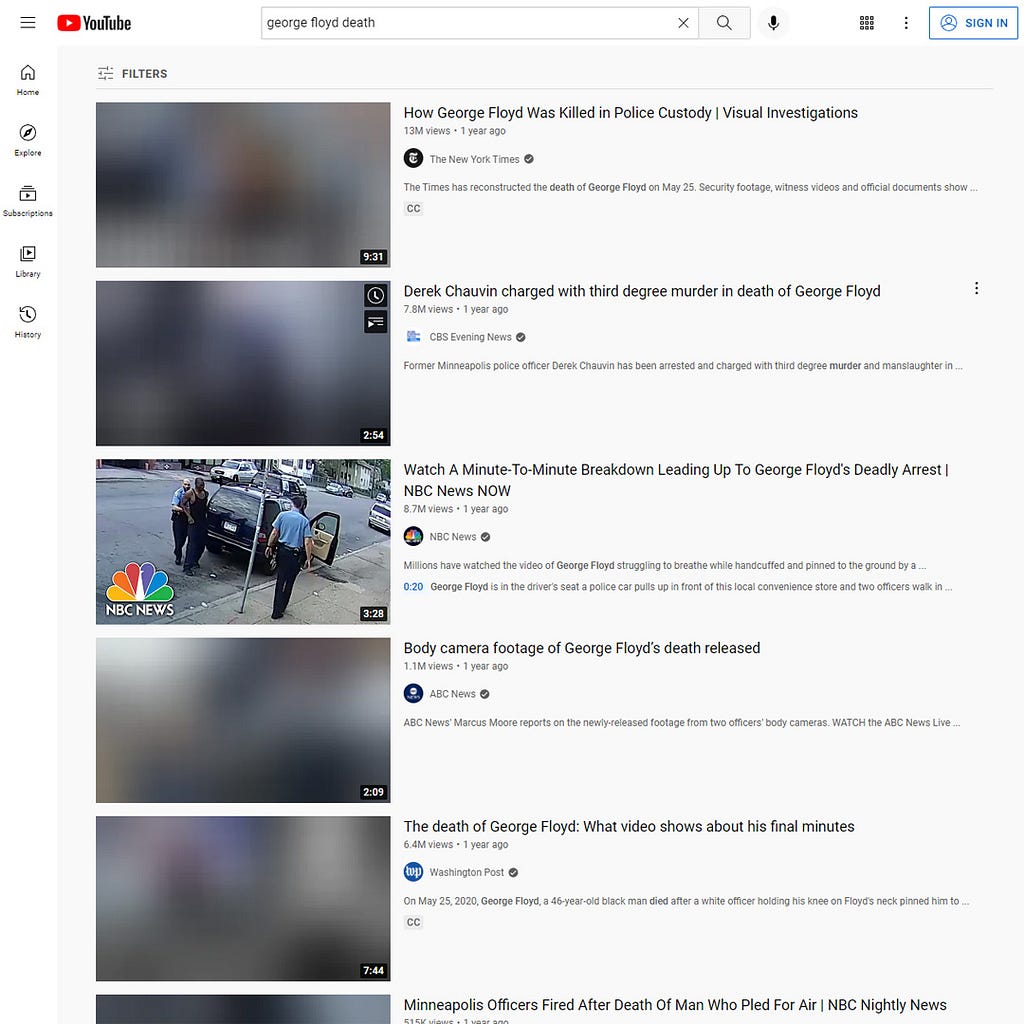This screenshot has width=1024, height=1024.
Task: Click '8.7M views' under the NBC News video
Action: pos(428,509)
